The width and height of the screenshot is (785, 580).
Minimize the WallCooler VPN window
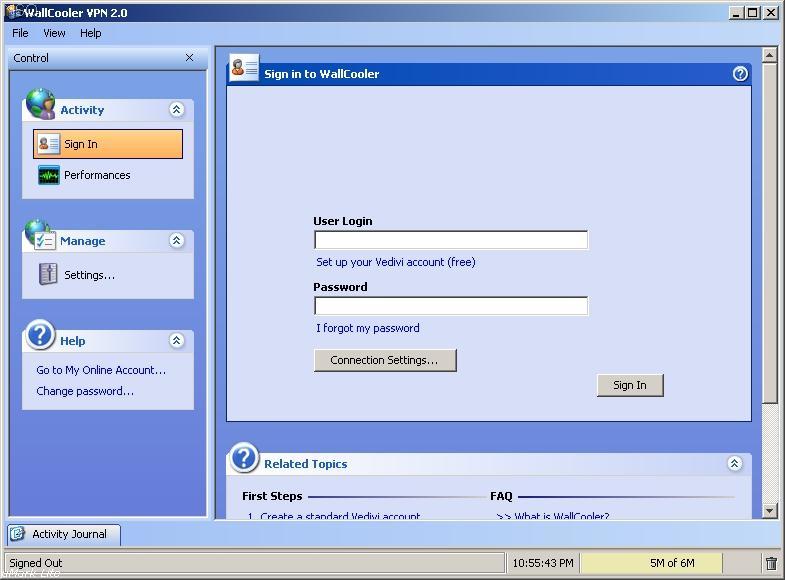(735, 13)
